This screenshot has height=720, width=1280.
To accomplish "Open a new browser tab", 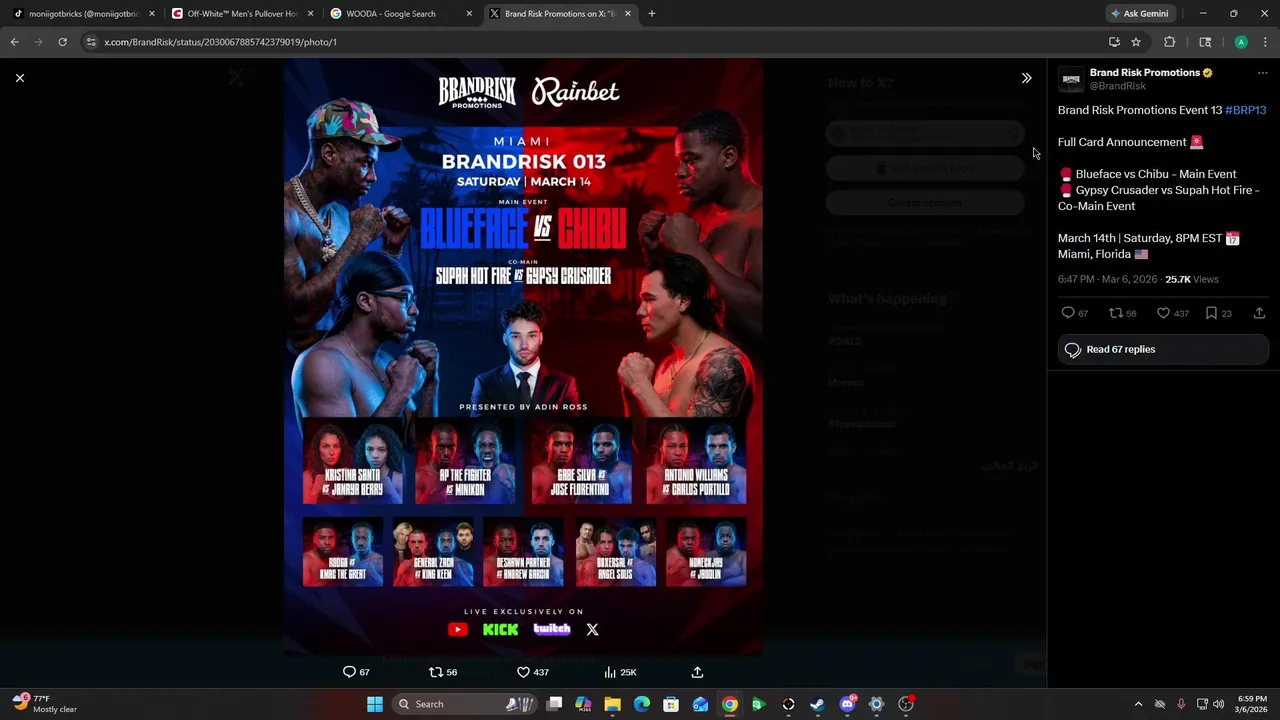I will (652, 14).
